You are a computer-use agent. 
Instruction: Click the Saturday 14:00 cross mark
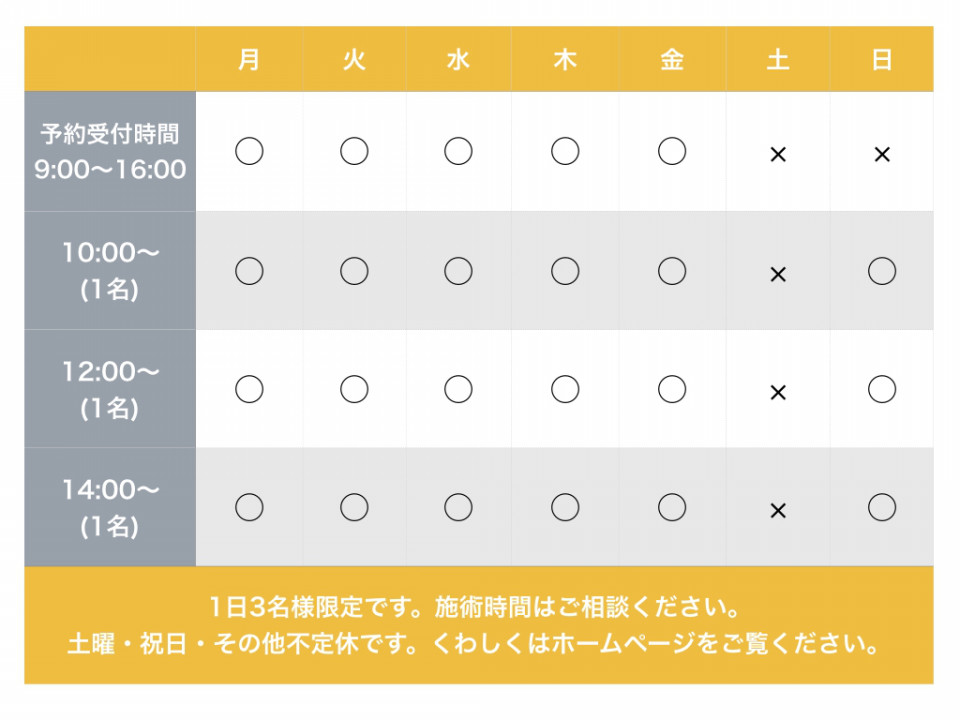pyautogui.click(x=778, y=510)
